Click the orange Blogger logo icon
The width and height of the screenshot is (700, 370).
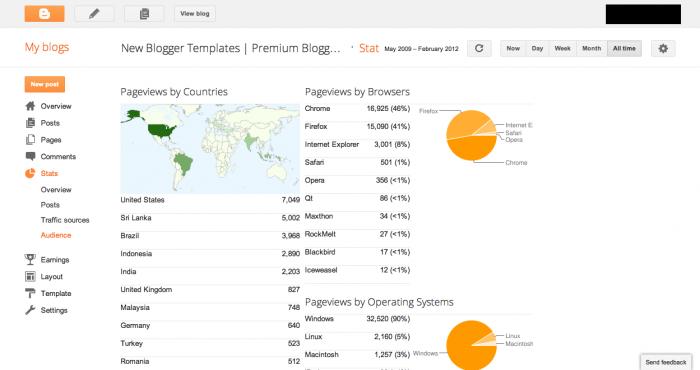(x=44, y=14)
